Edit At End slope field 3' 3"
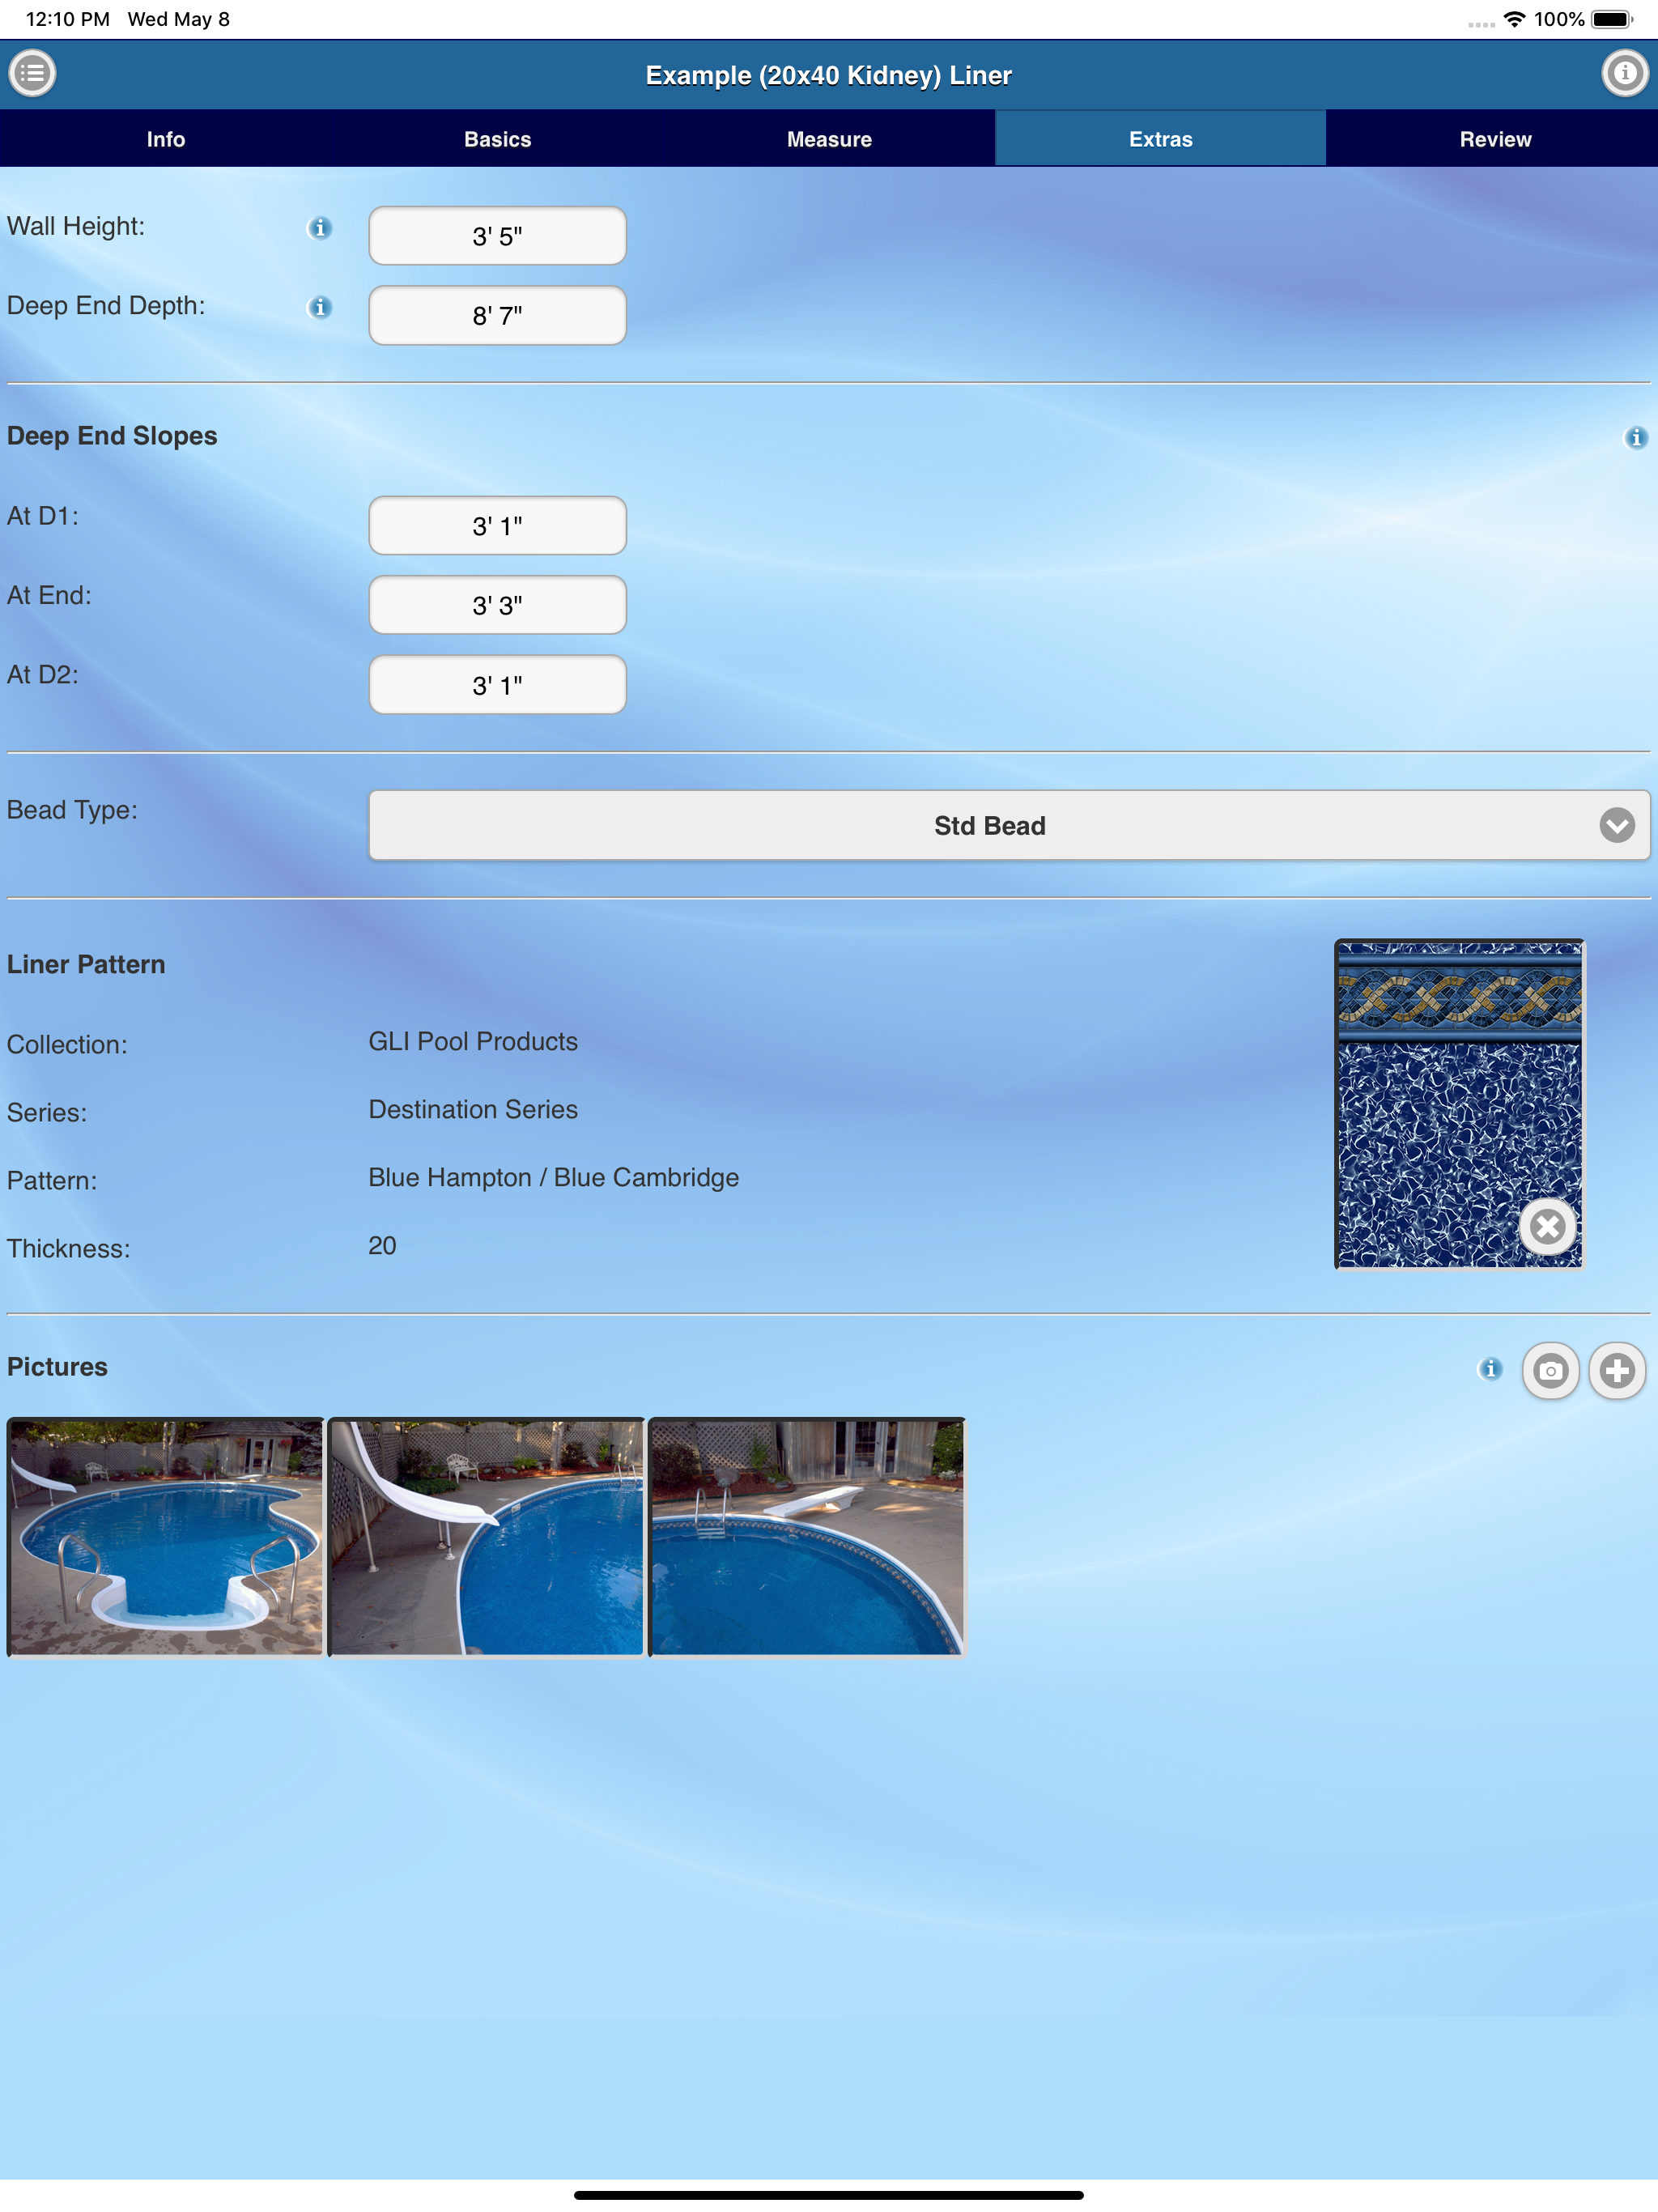 [497, 605]
